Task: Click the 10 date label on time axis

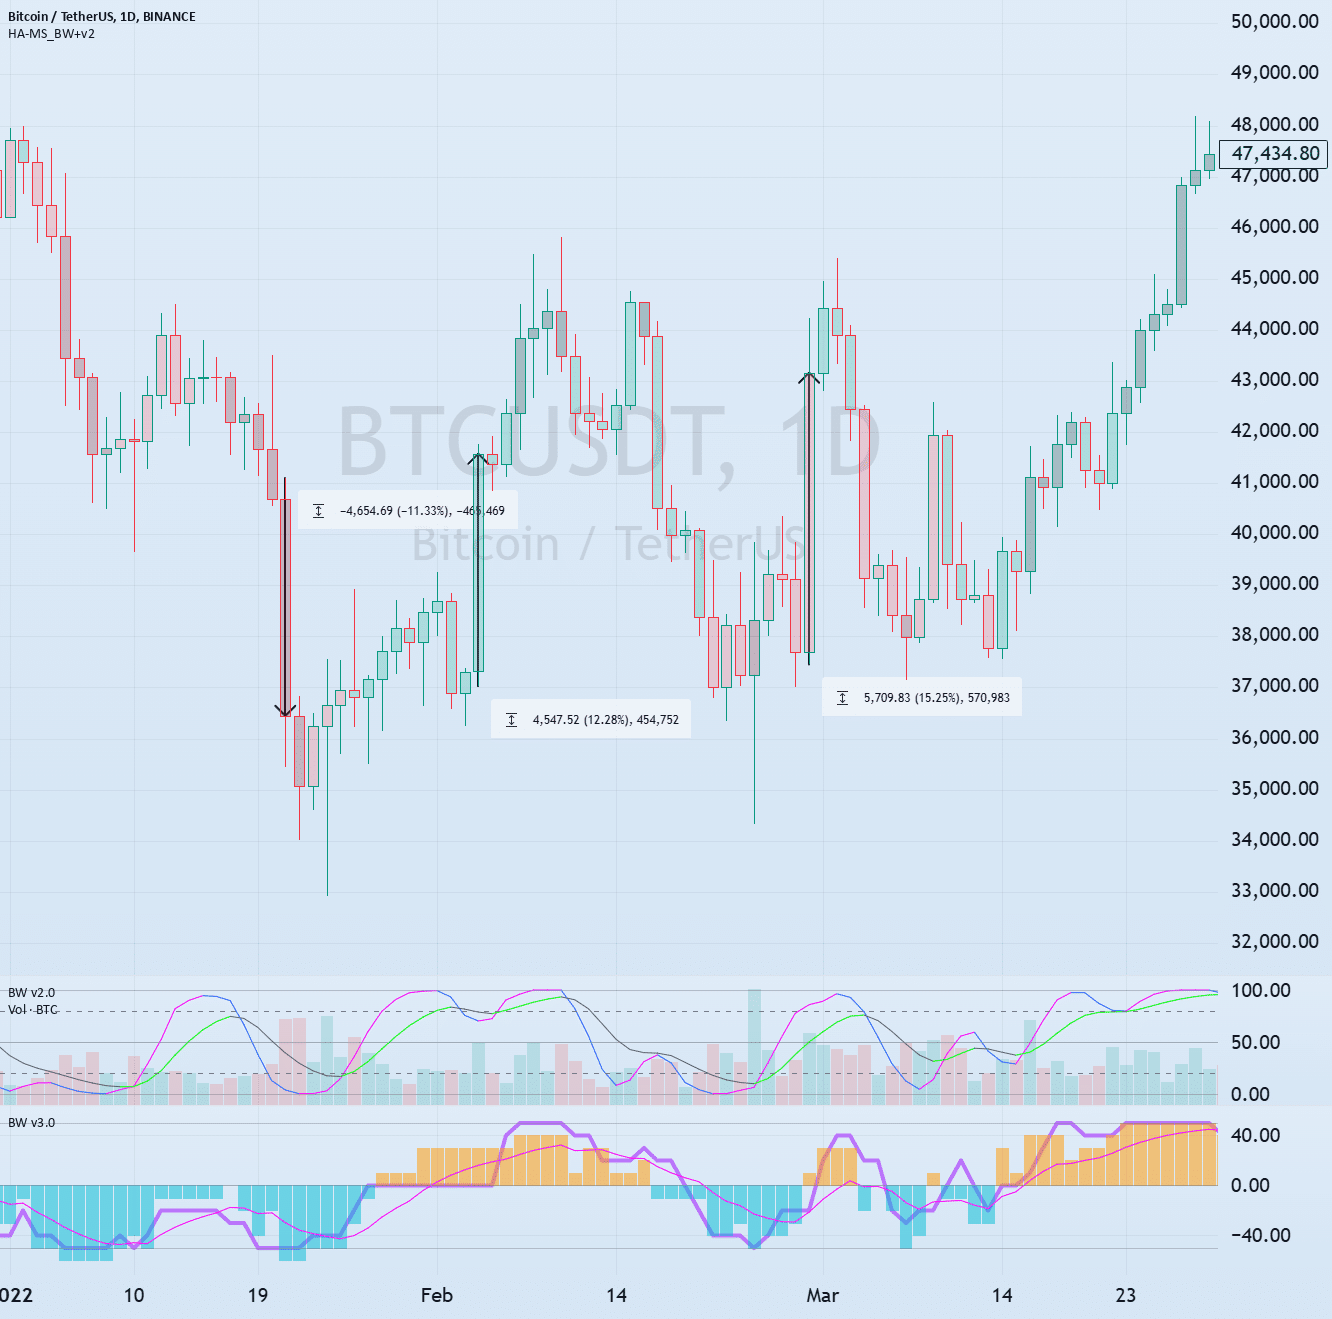Action: pyautogui.click(x=133, y=1295)
